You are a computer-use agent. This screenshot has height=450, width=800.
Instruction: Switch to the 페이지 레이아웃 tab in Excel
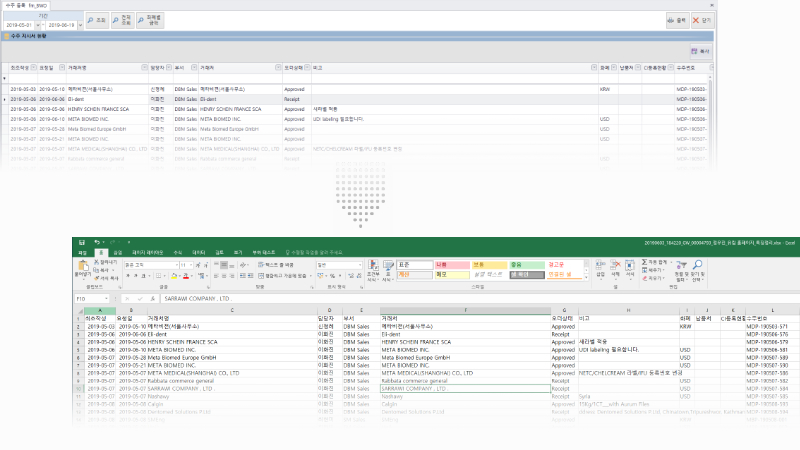click(147, 253)
